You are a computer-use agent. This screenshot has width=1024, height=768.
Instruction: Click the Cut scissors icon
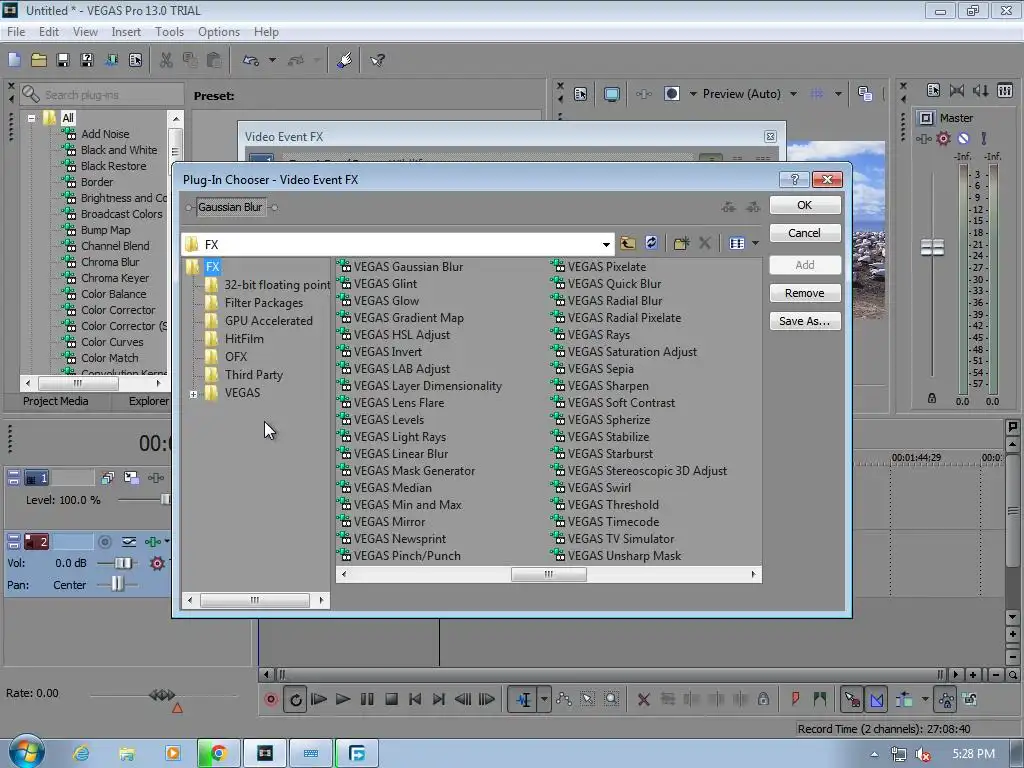(x=166, y=60)
